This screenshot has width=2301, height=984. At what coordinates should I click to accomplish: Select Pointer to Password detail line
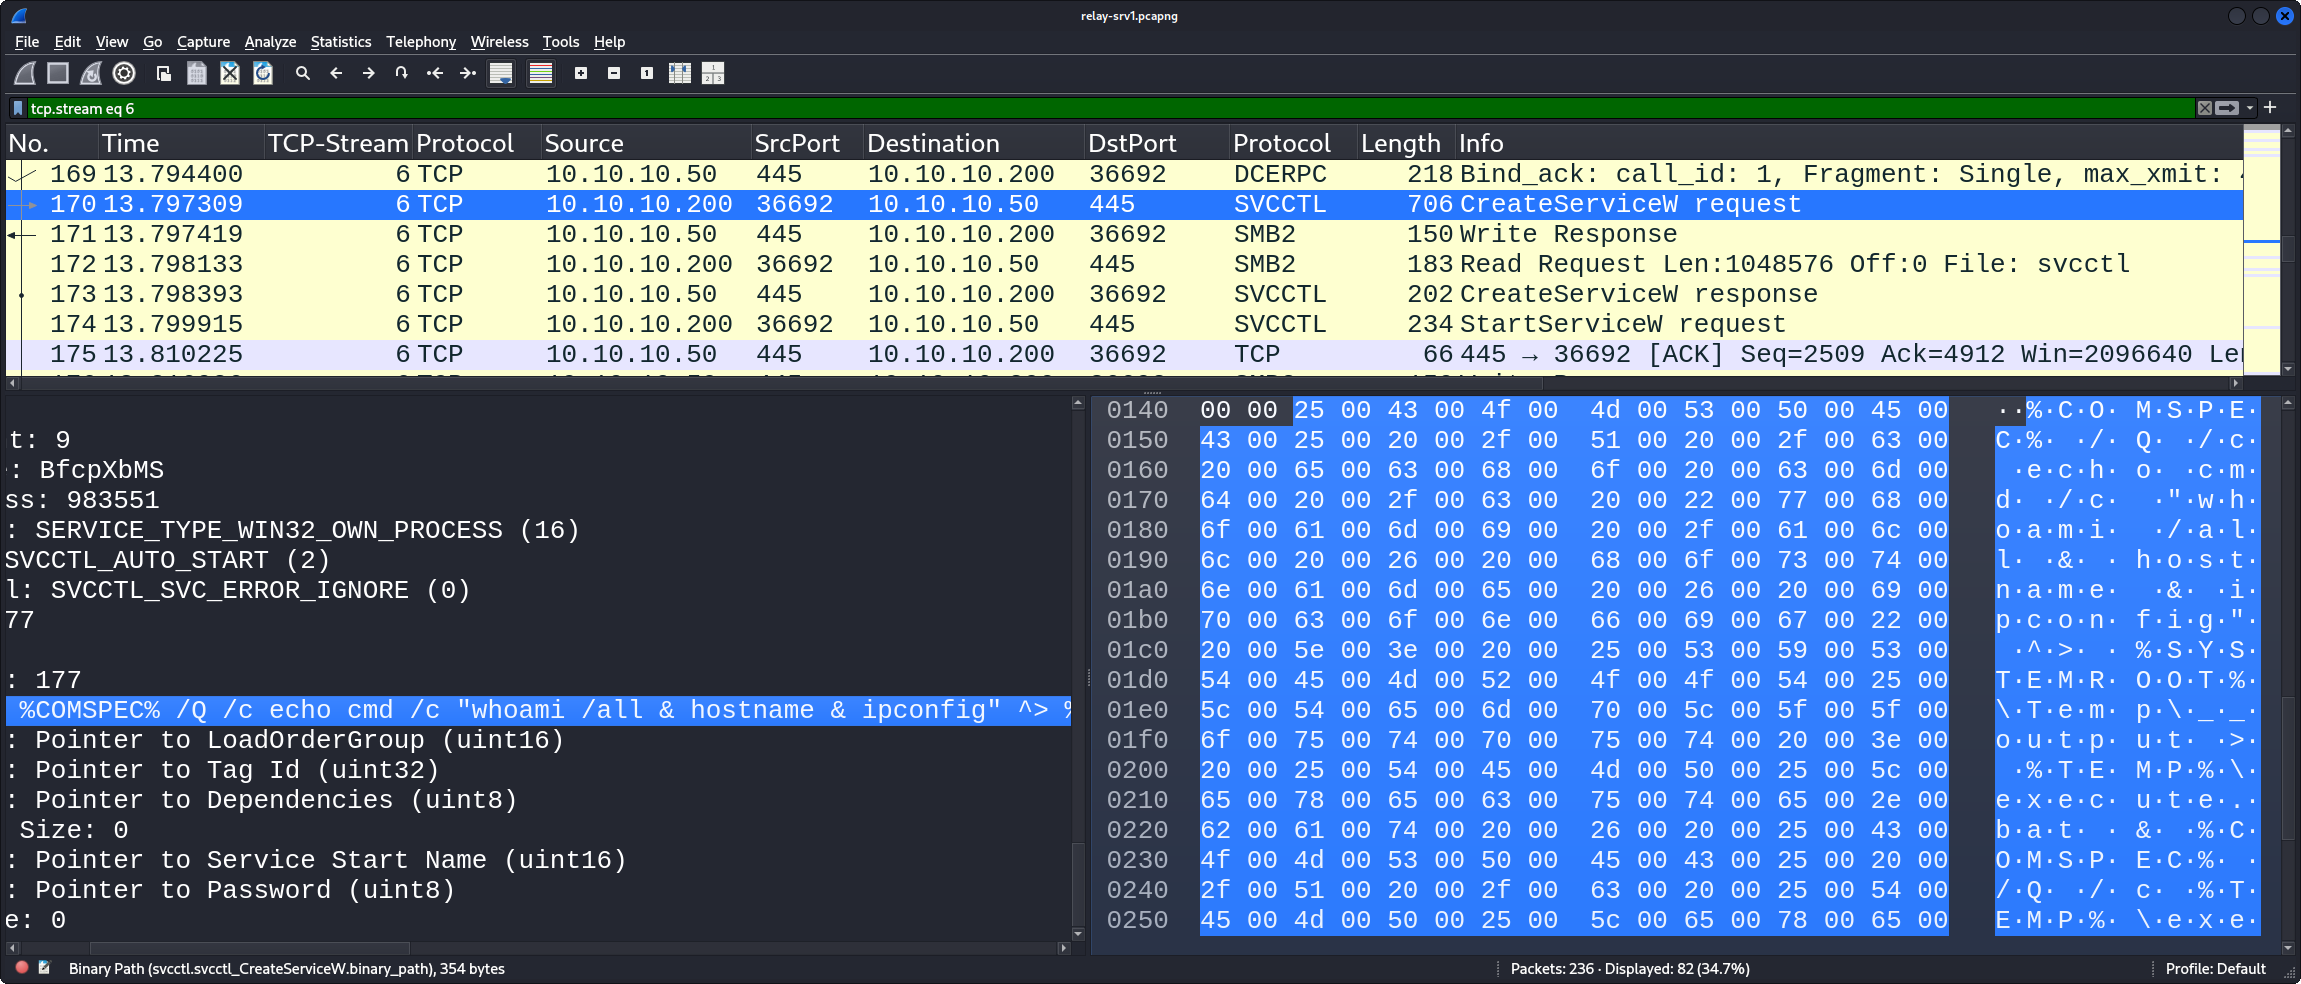538,890
